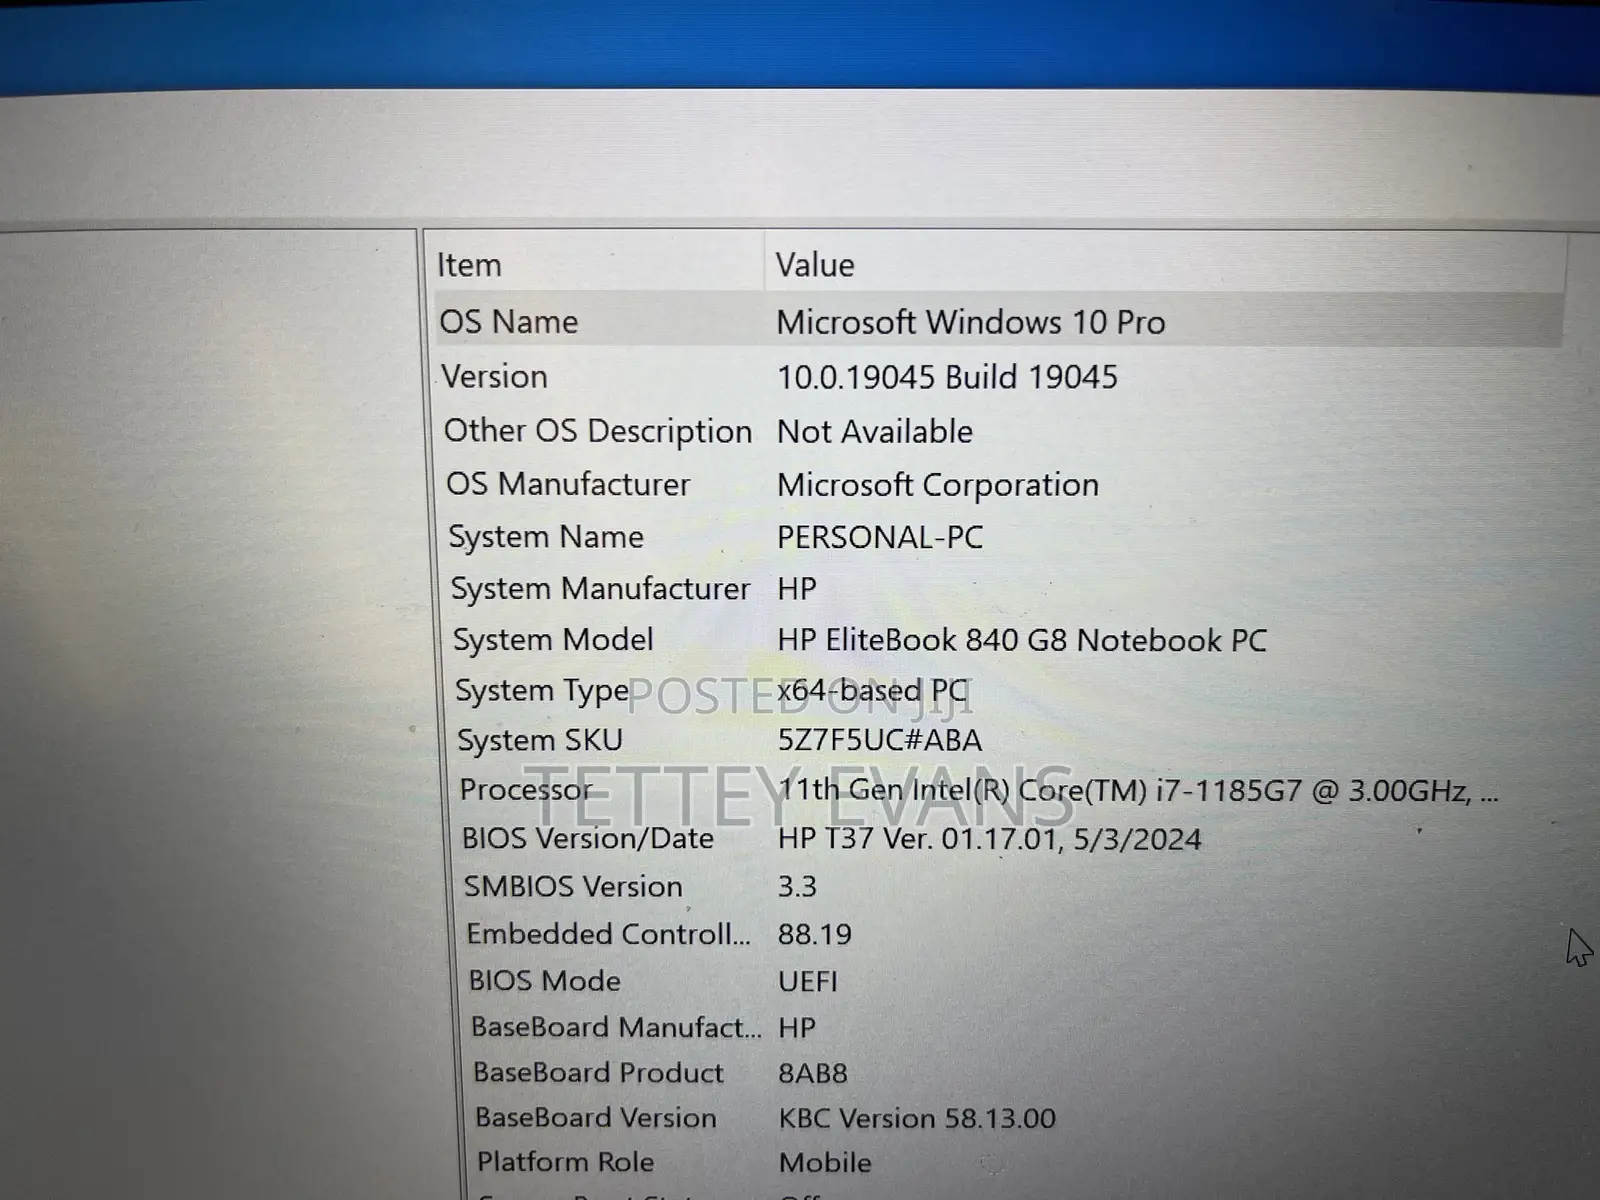The height and width of the screenshot is (1200, 1600).
Task: Select value 88.19
Action: 815,934
